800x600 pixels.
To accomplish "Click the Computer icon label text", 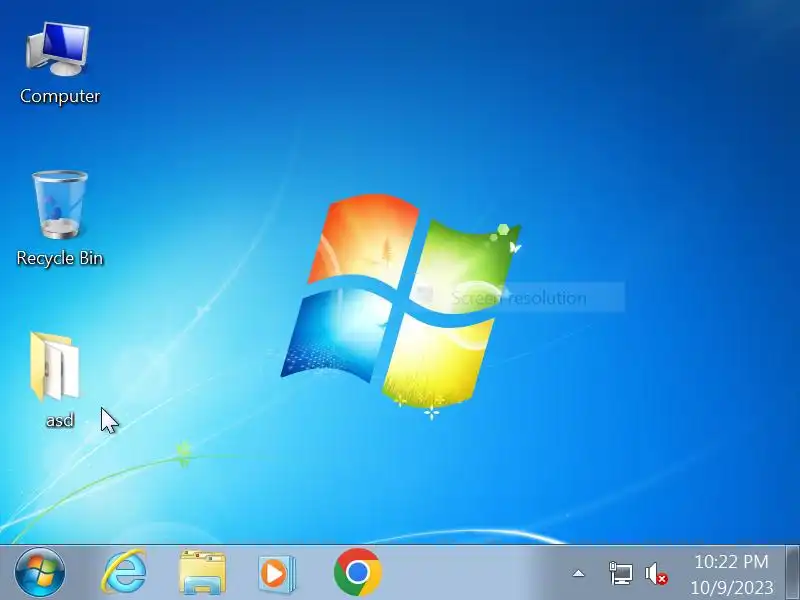I will click(60, 96).
